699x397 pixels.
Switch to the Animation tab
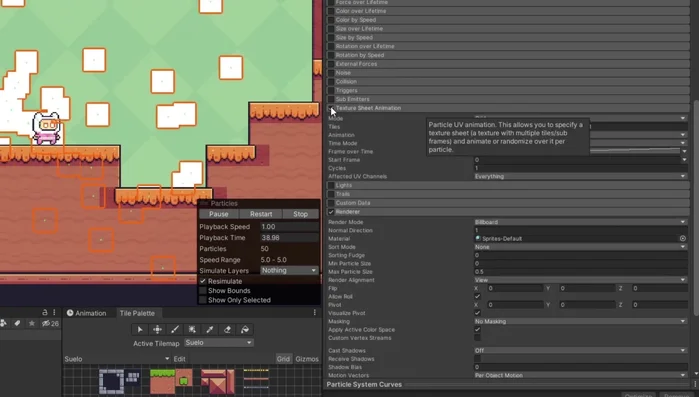pyautogui.click(x=86, y=313)
